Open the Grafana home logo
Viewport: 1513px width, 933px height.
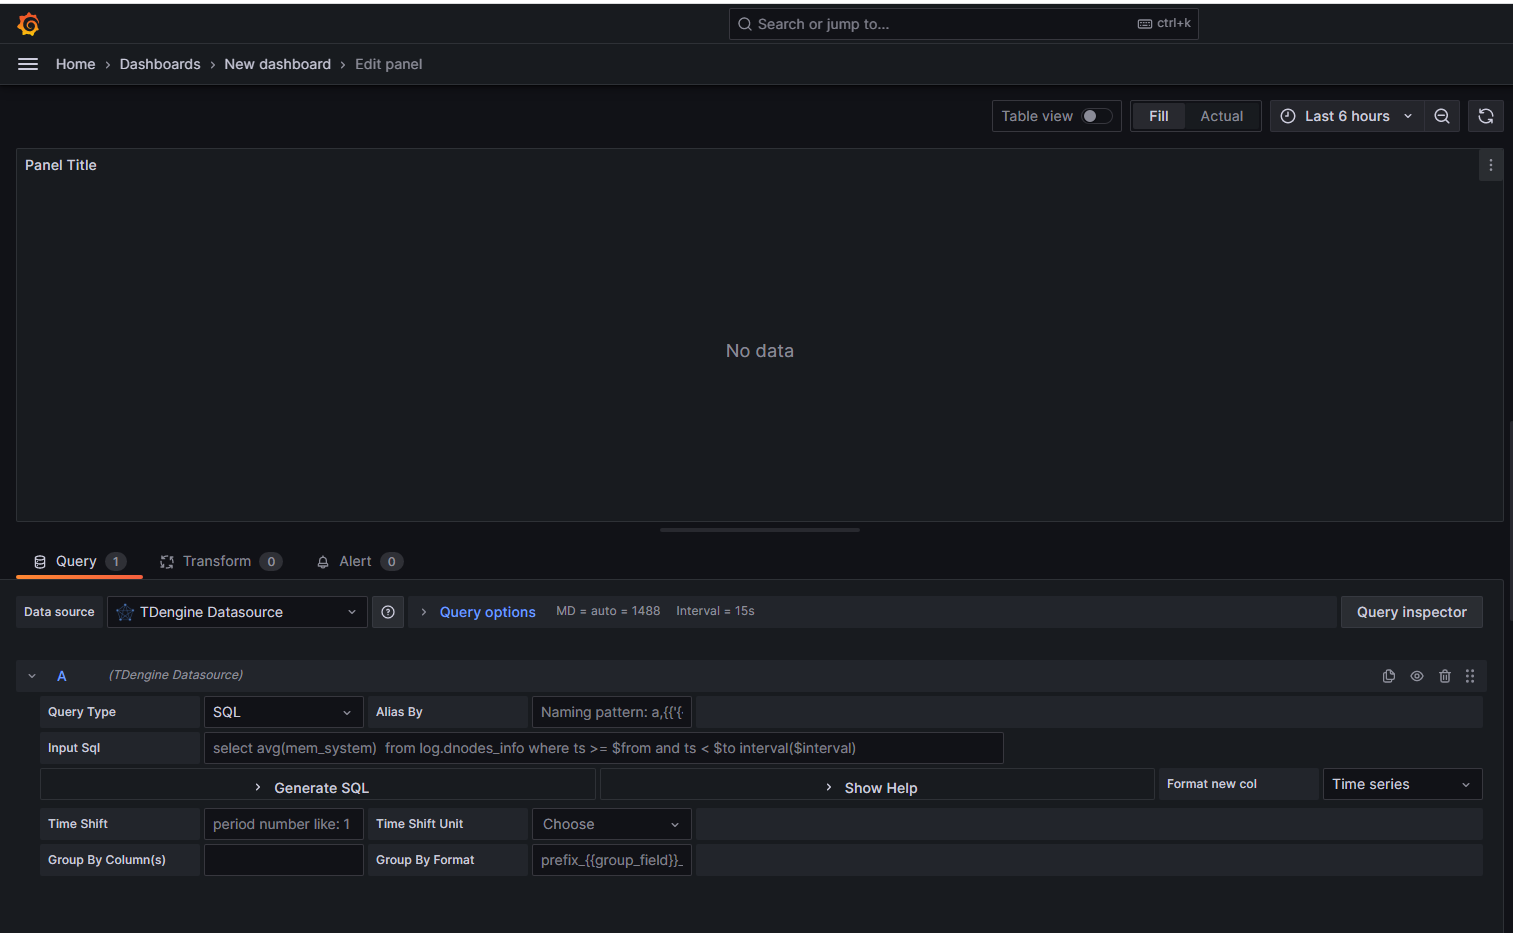tap(28, 24)
